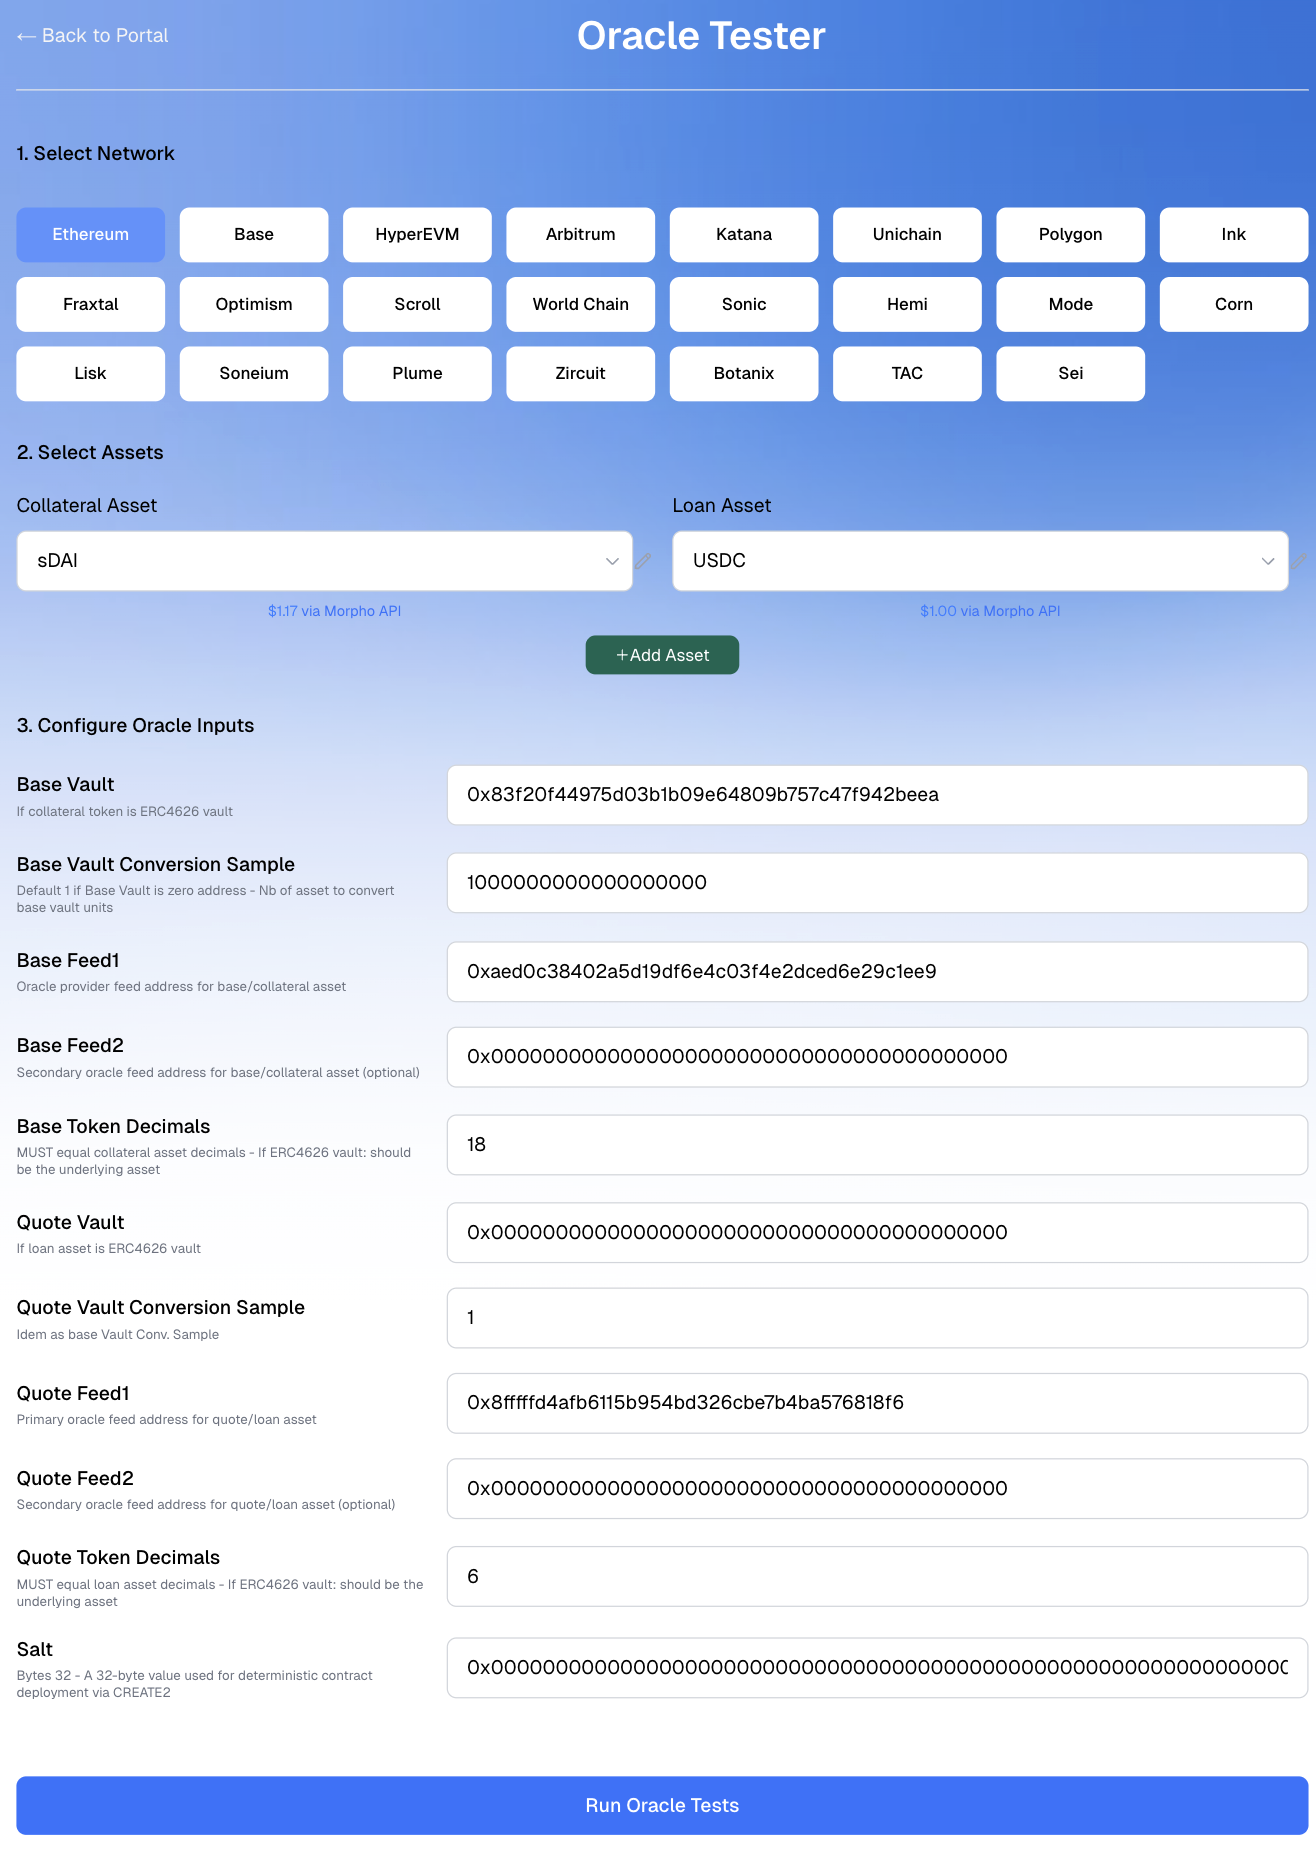The height and width of the screenshot is (1852, 1316).
Task: Switch network to Base
Action: click(253, 235)
